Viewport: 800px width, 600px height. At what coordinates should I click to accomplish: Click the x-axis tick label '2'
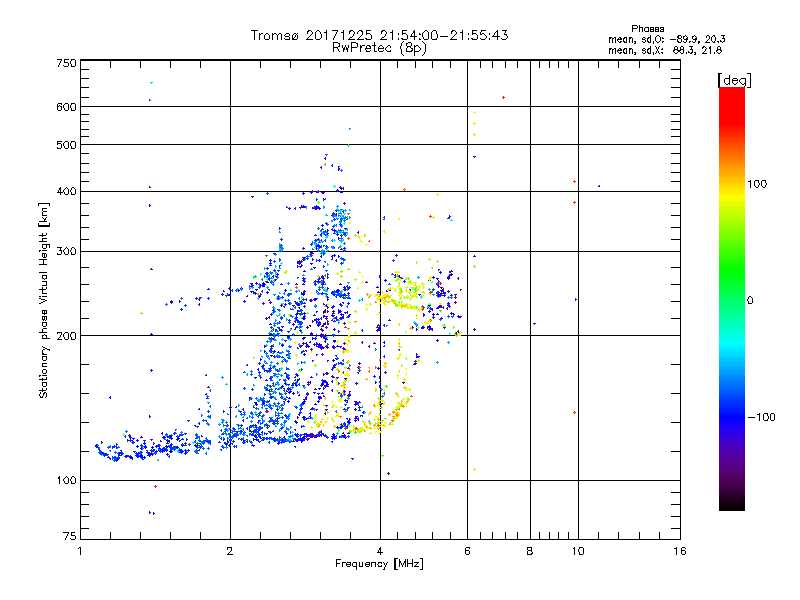pos(230,551)
